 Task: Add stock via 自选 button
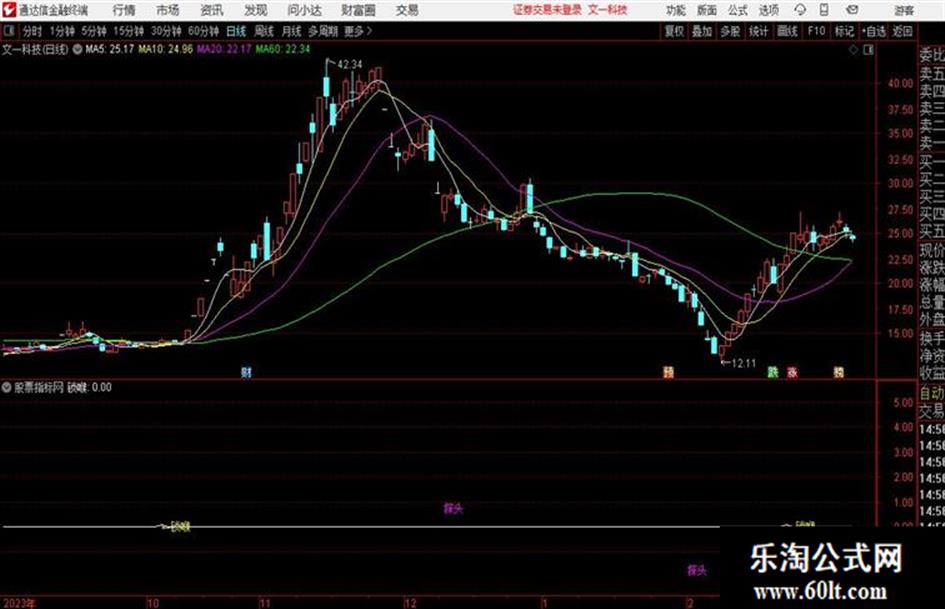click(874, 31)
